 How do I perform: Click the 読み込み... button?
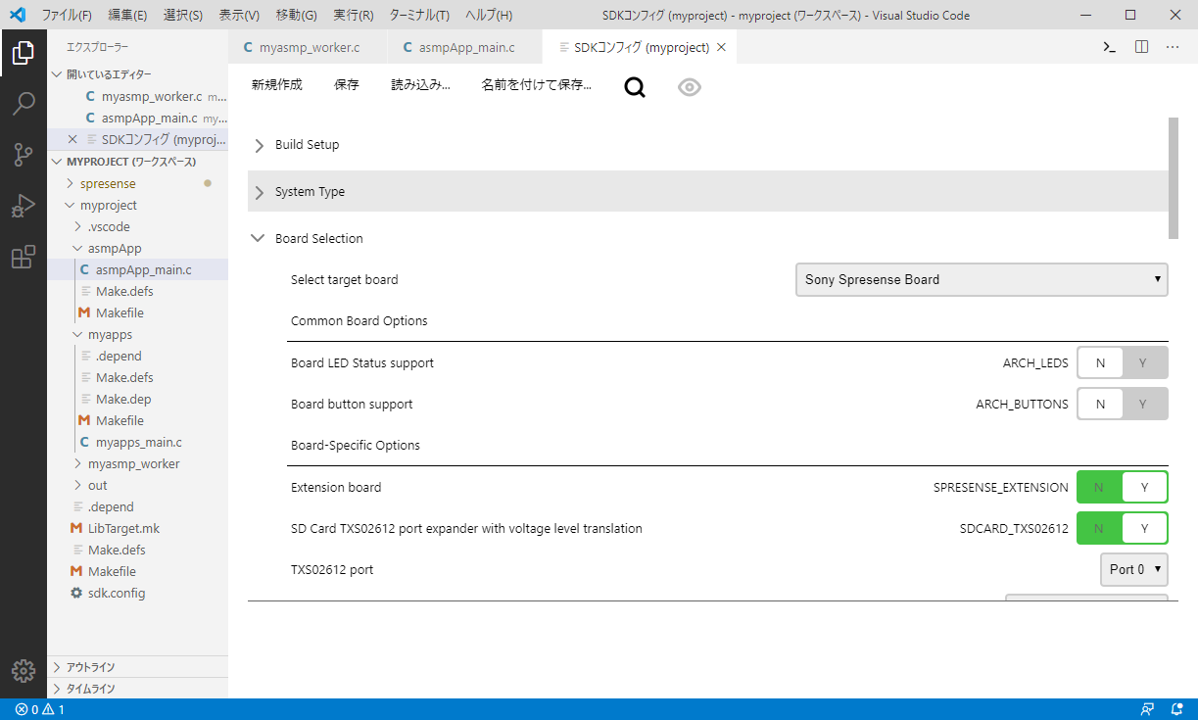pyautogui.click(x=420, y=85)
